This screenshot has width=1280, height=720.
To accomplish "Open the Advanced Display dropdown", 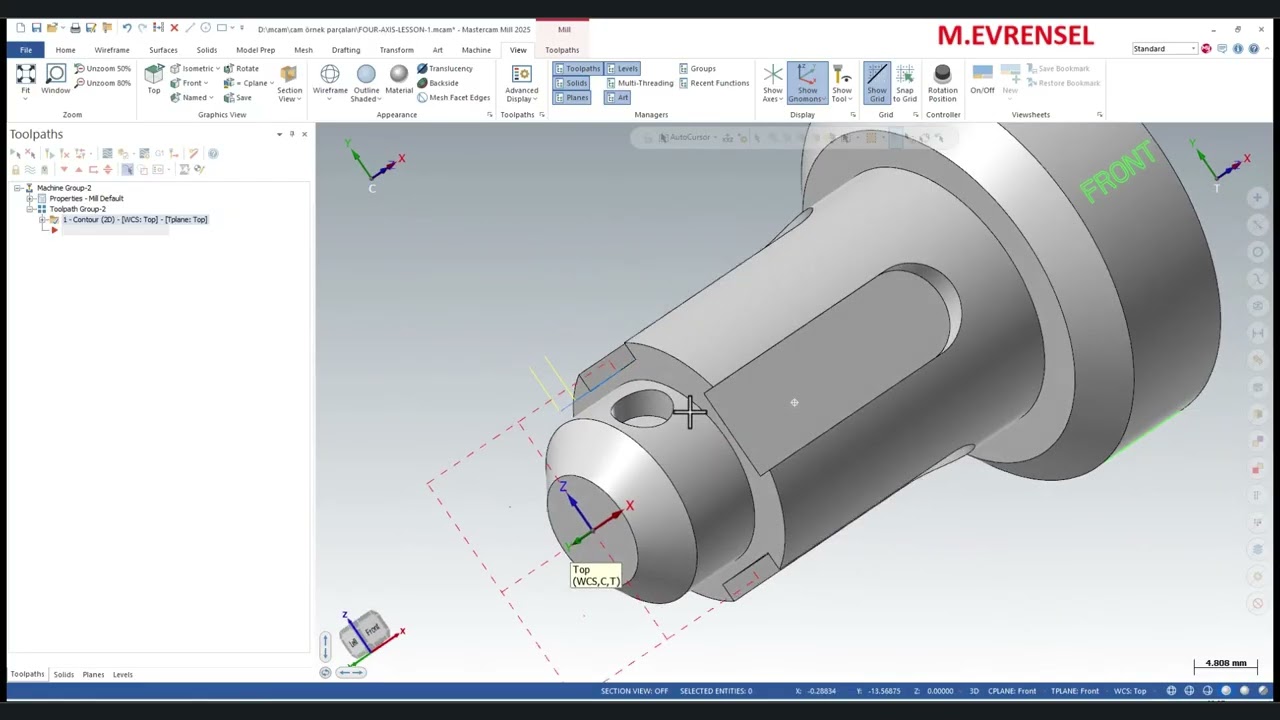I will pyautogui.click(x=521, y=83).
